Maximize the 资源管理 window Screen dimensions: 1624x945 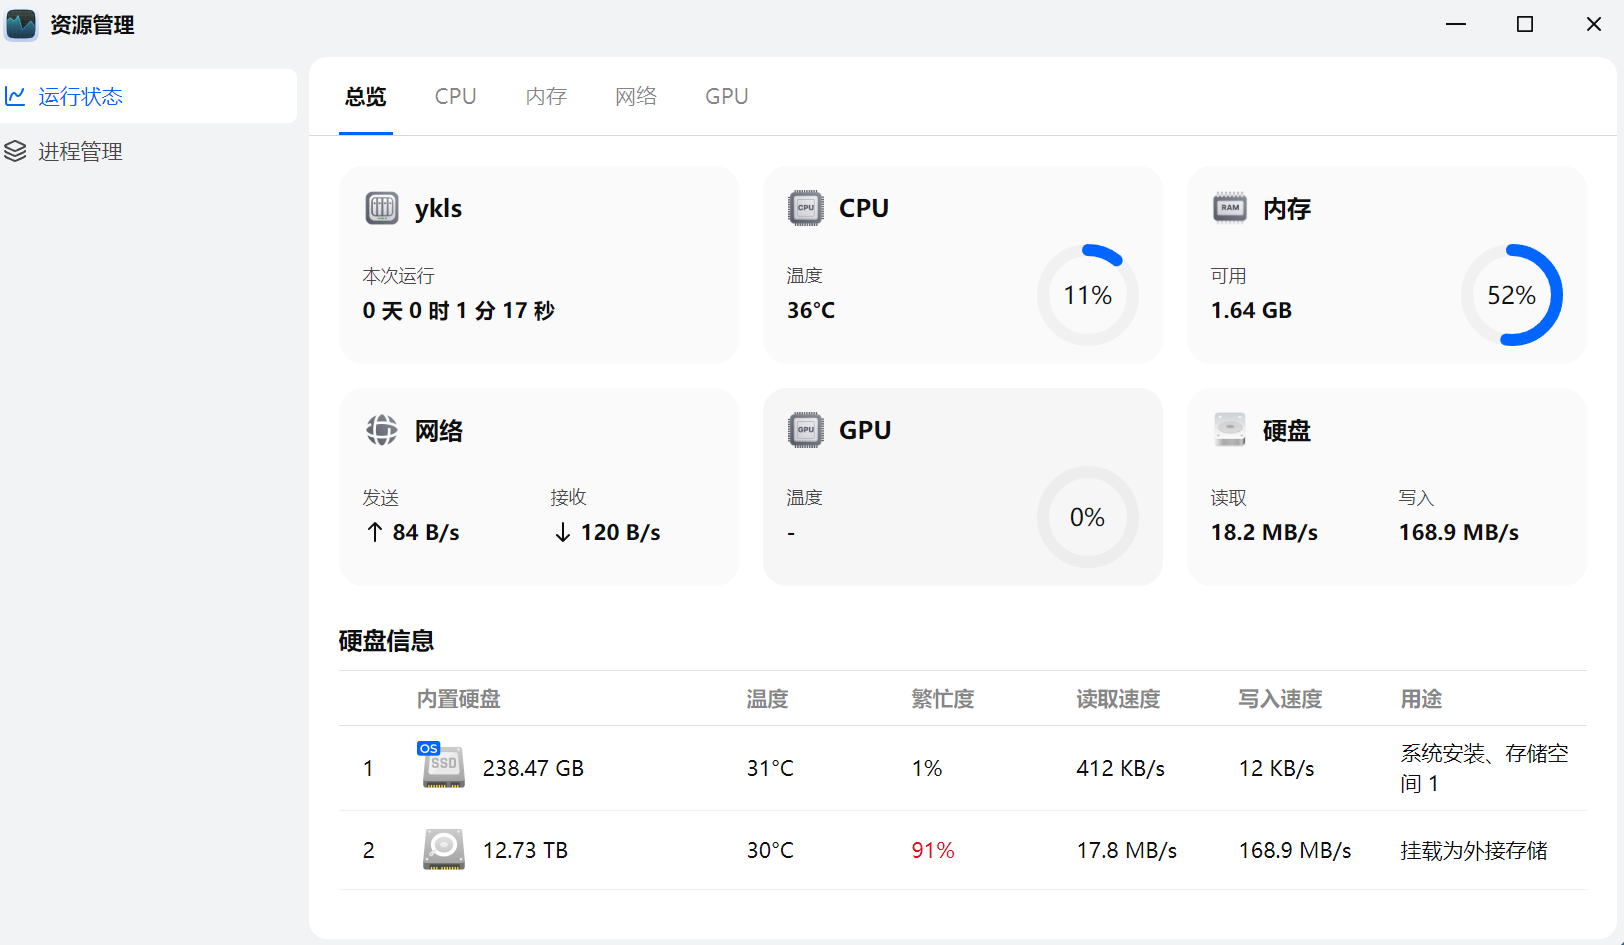[1525, 24]
